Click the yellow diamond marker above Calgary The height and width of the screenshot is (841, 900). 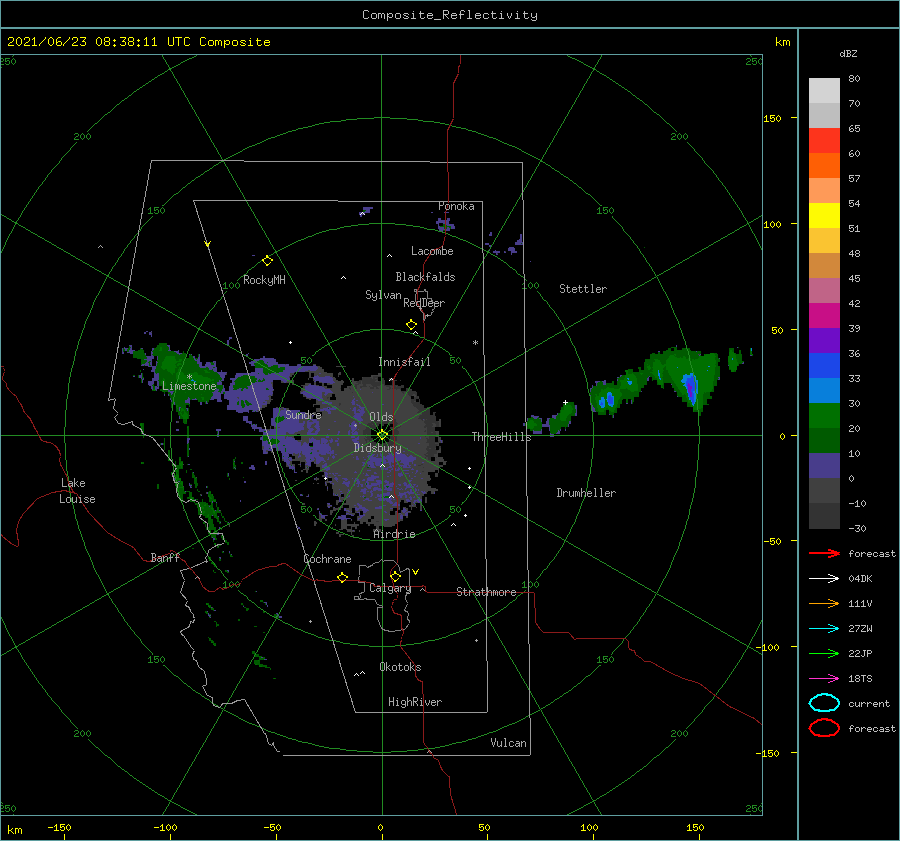point(395,576)
